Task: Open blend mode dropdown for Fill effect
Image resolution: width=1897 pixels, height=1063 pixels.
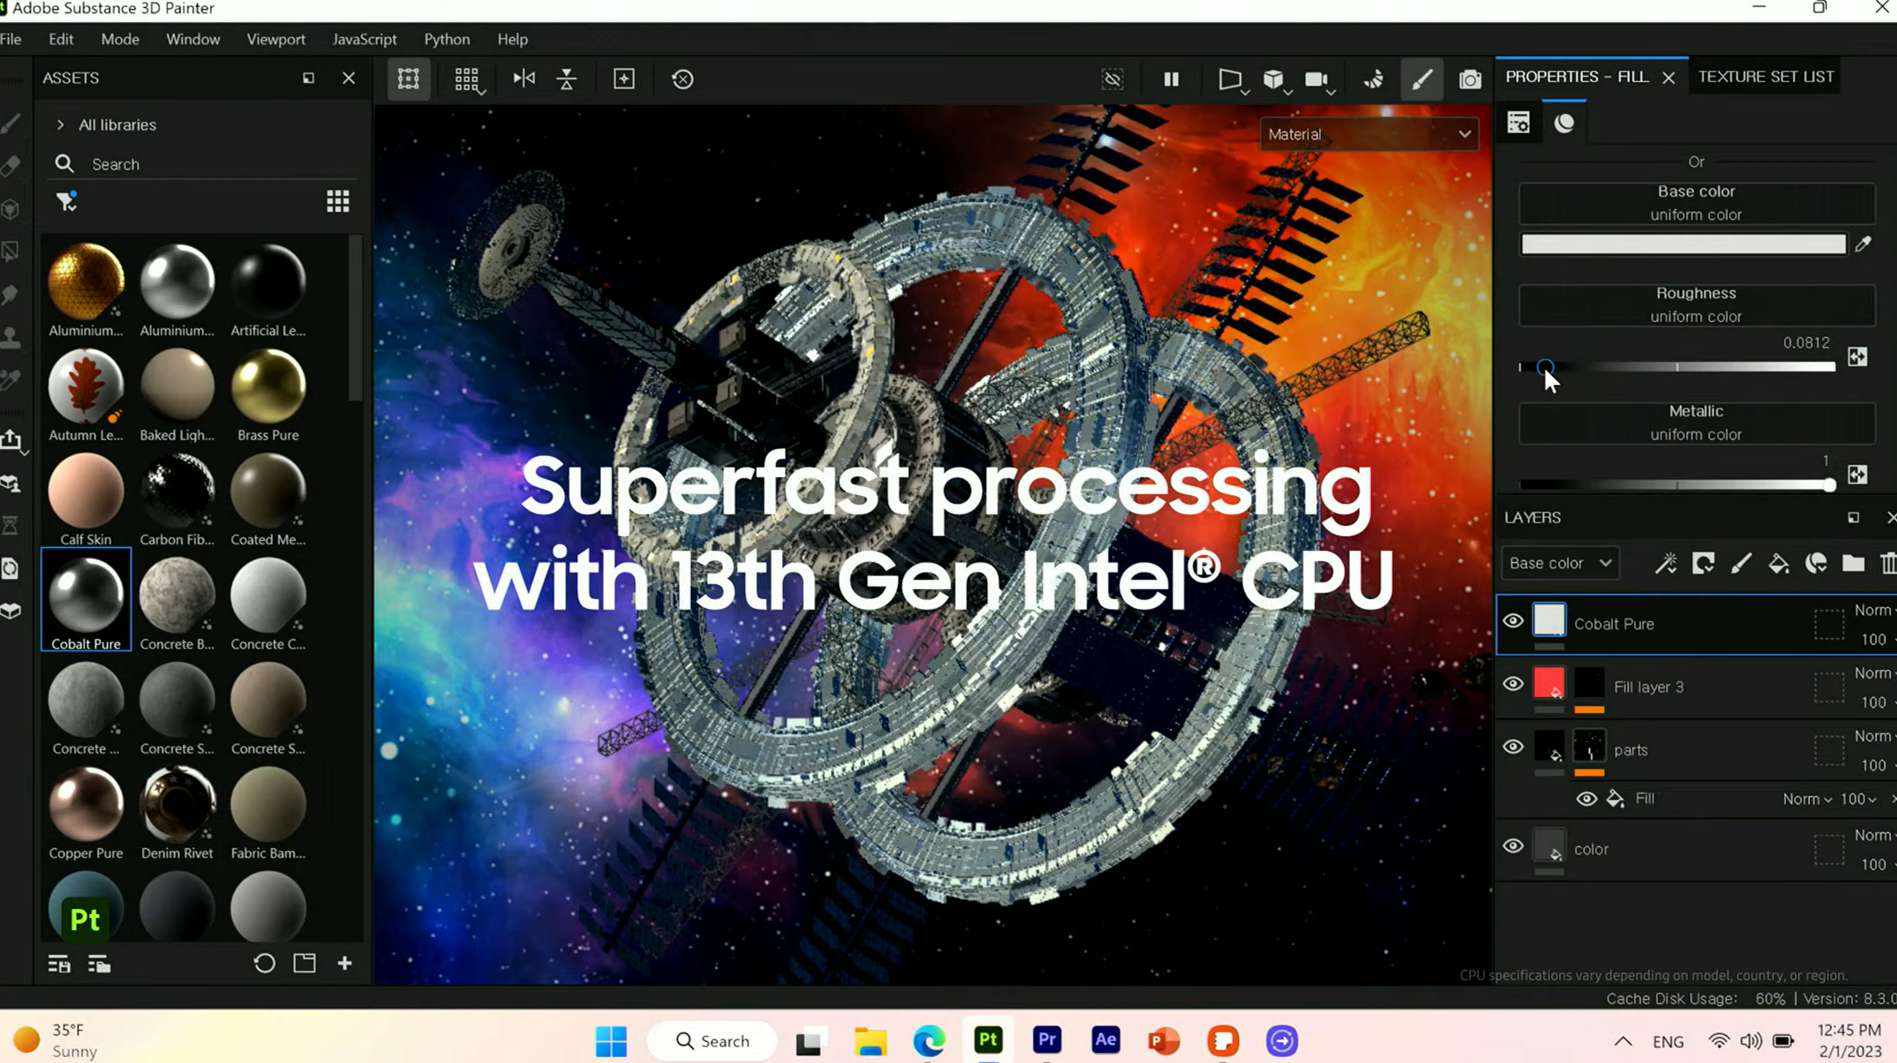Action: (x=1806, y=799)
